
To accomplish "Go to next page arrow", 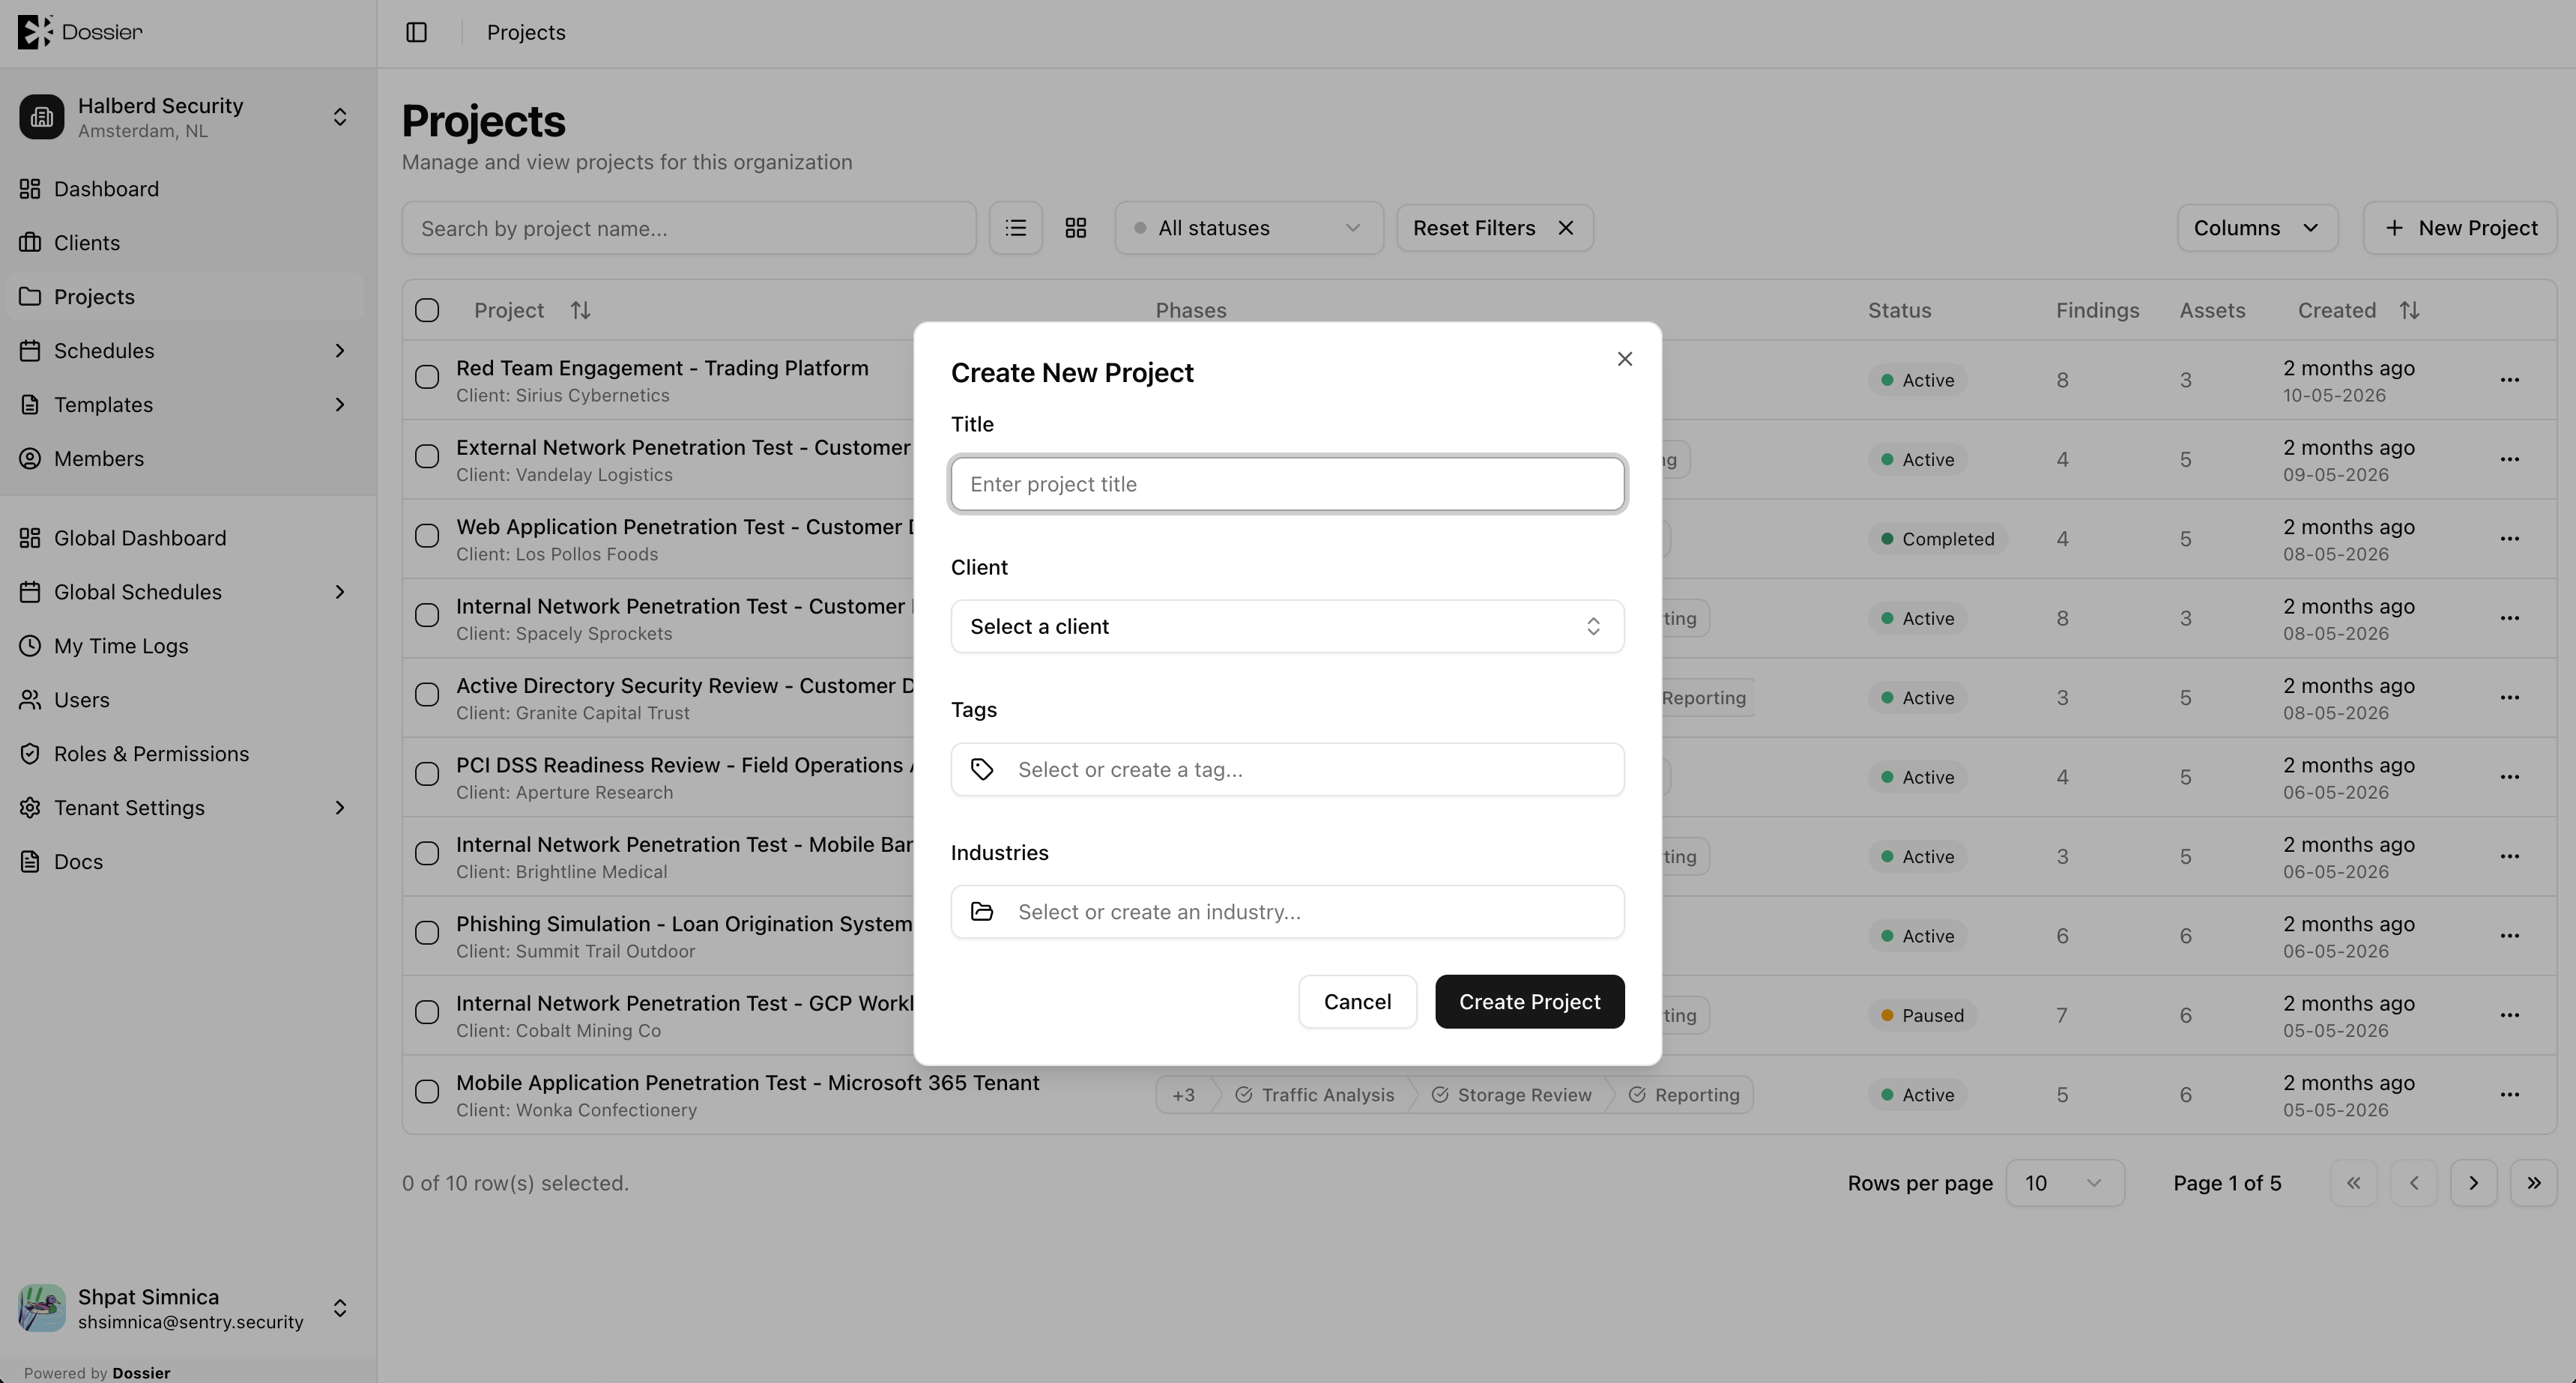I will click(x=2474, y=1183).
